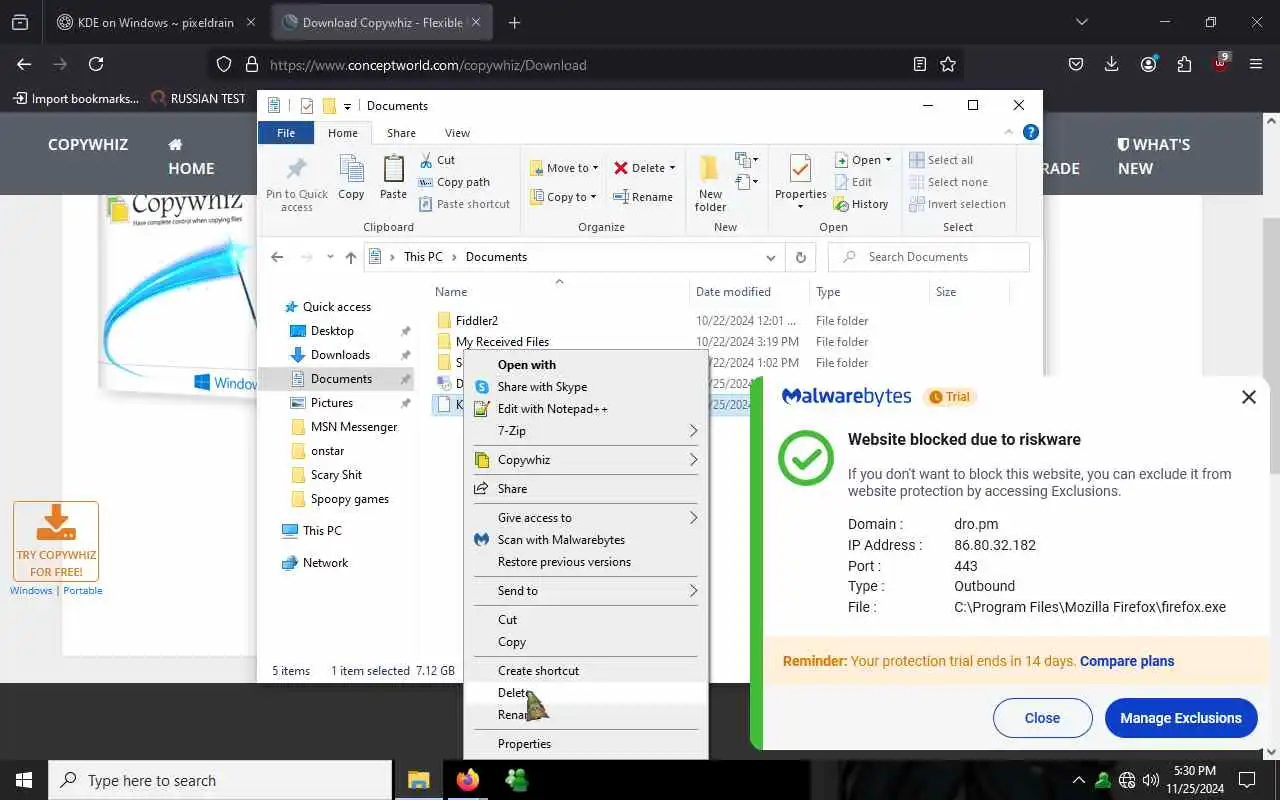Click the Manage Exclusions button
This screenshot has height=800, width=1280.
tap(1181, 718)
